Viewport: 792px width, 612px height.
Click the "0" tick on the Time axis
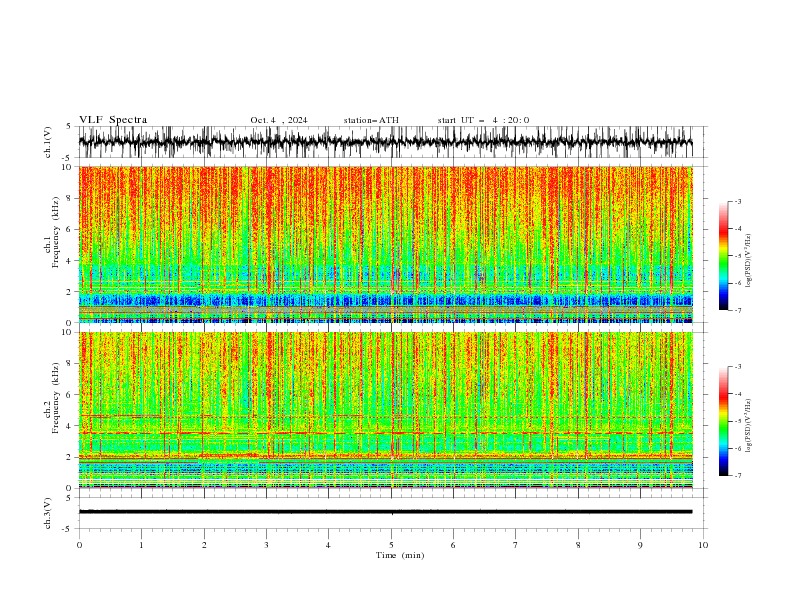coord(79,545)
